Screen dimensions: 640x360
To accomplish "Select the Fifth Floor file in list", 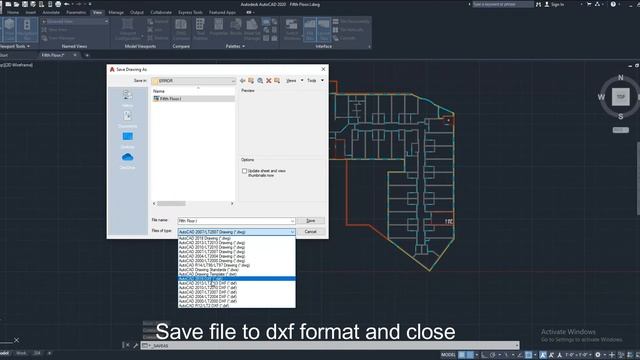I will pos(193,99).
